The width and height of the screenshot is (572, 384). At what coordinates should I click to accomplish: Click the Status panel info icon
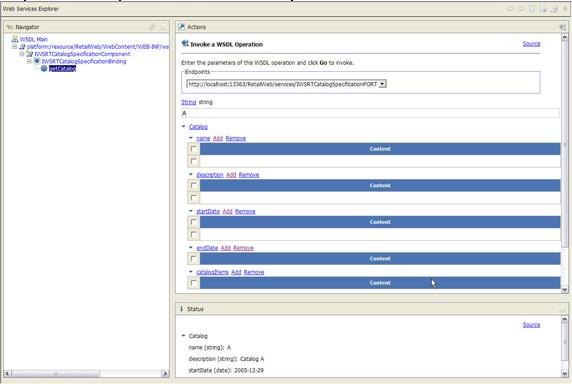pyautogui.click(x=181, y=309)
